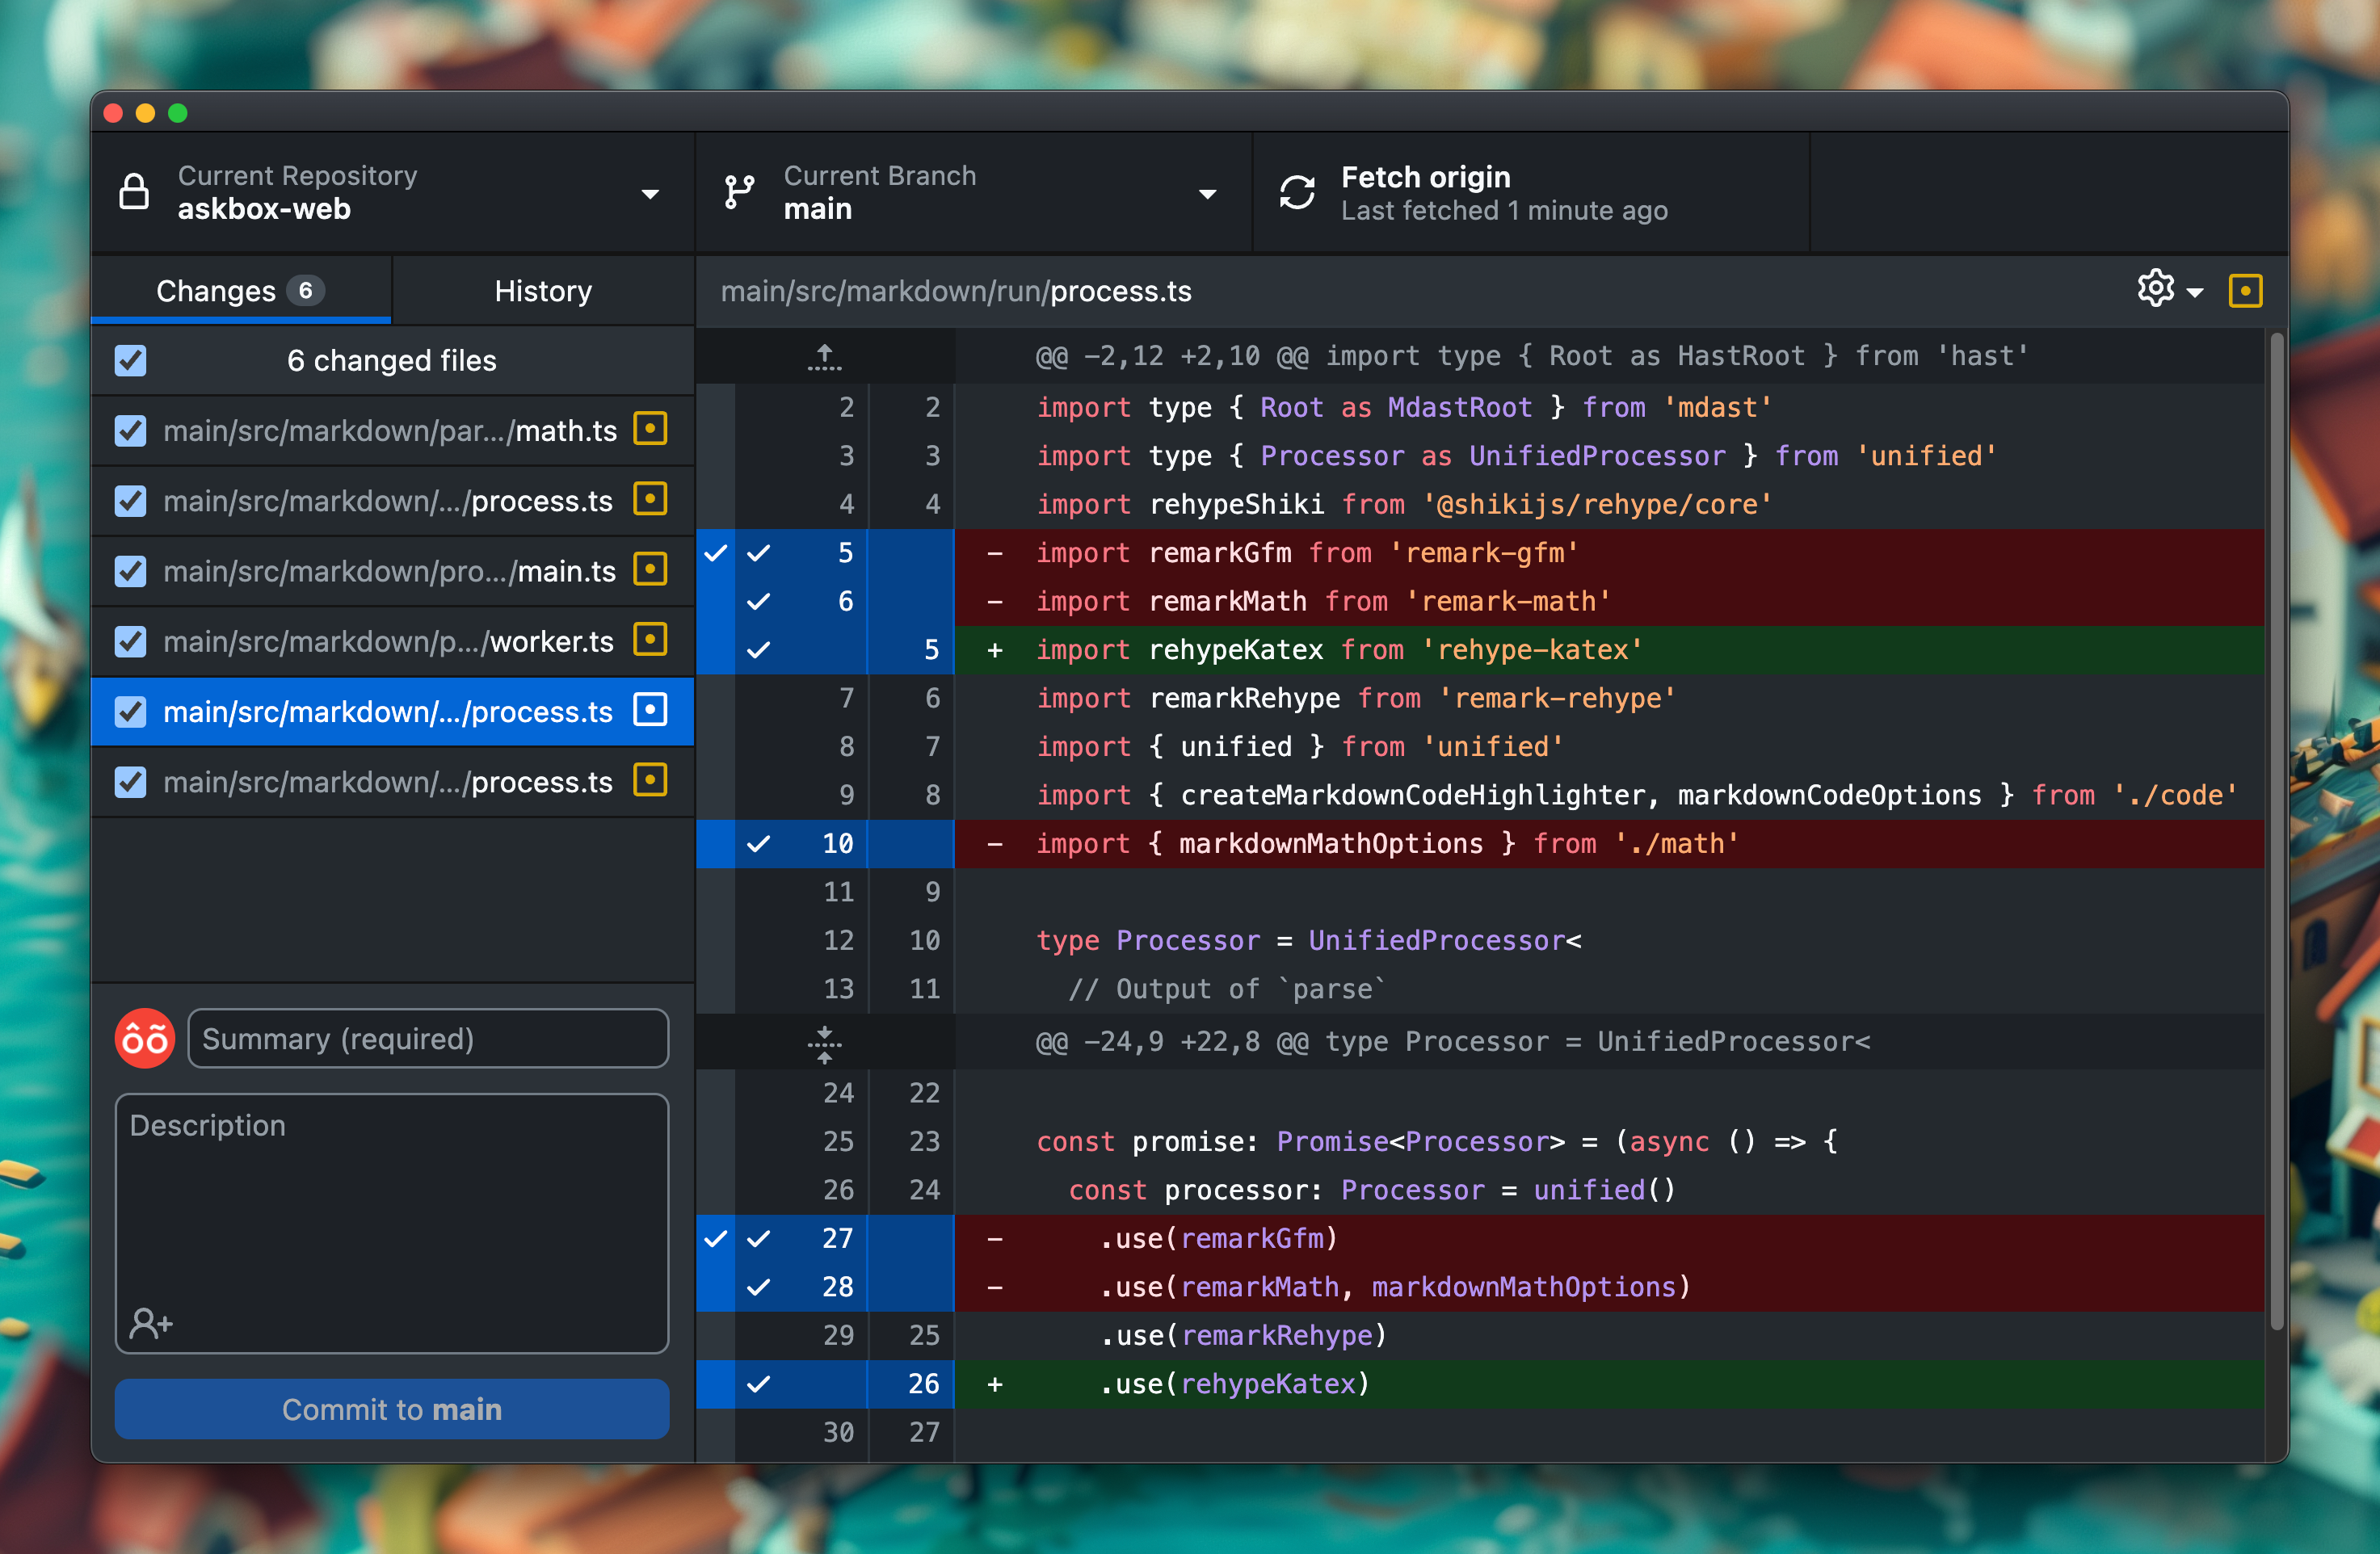Screen dimensions: 2380x1554
Task: Click the diff vertical scrollbar
Action: point(2277,830)
